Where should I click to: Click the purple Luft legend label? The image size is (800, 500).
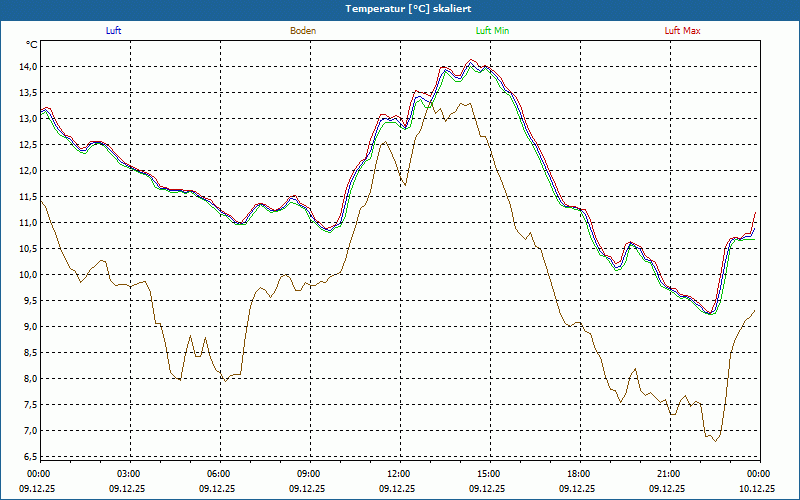tap(113, 31)
